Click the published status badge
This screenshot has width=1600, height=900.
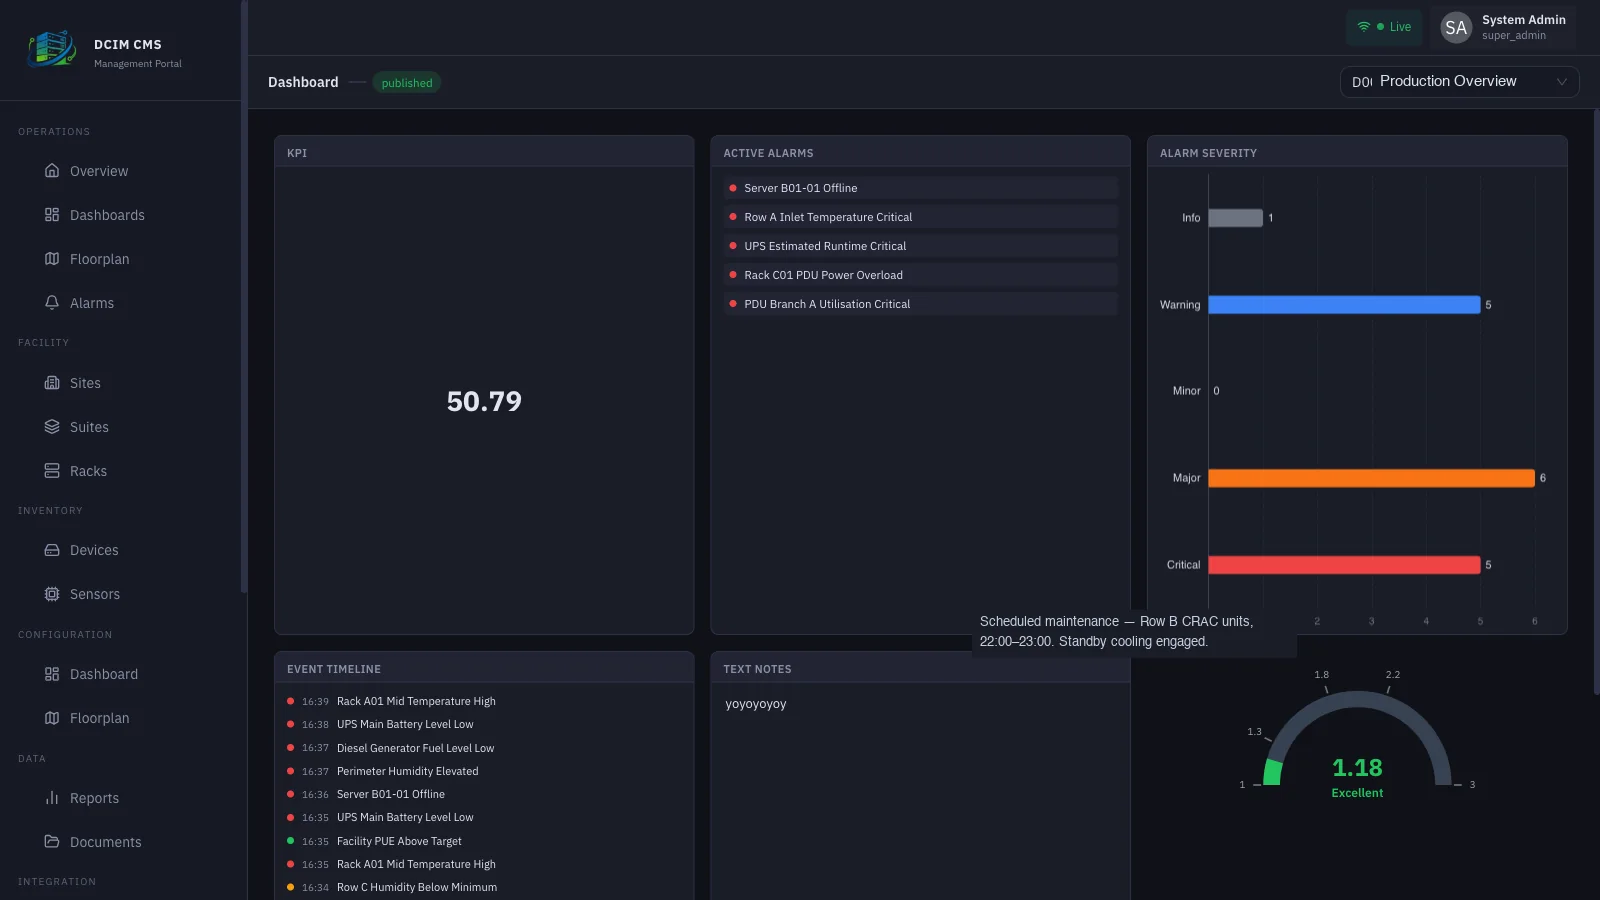(407, 83)
